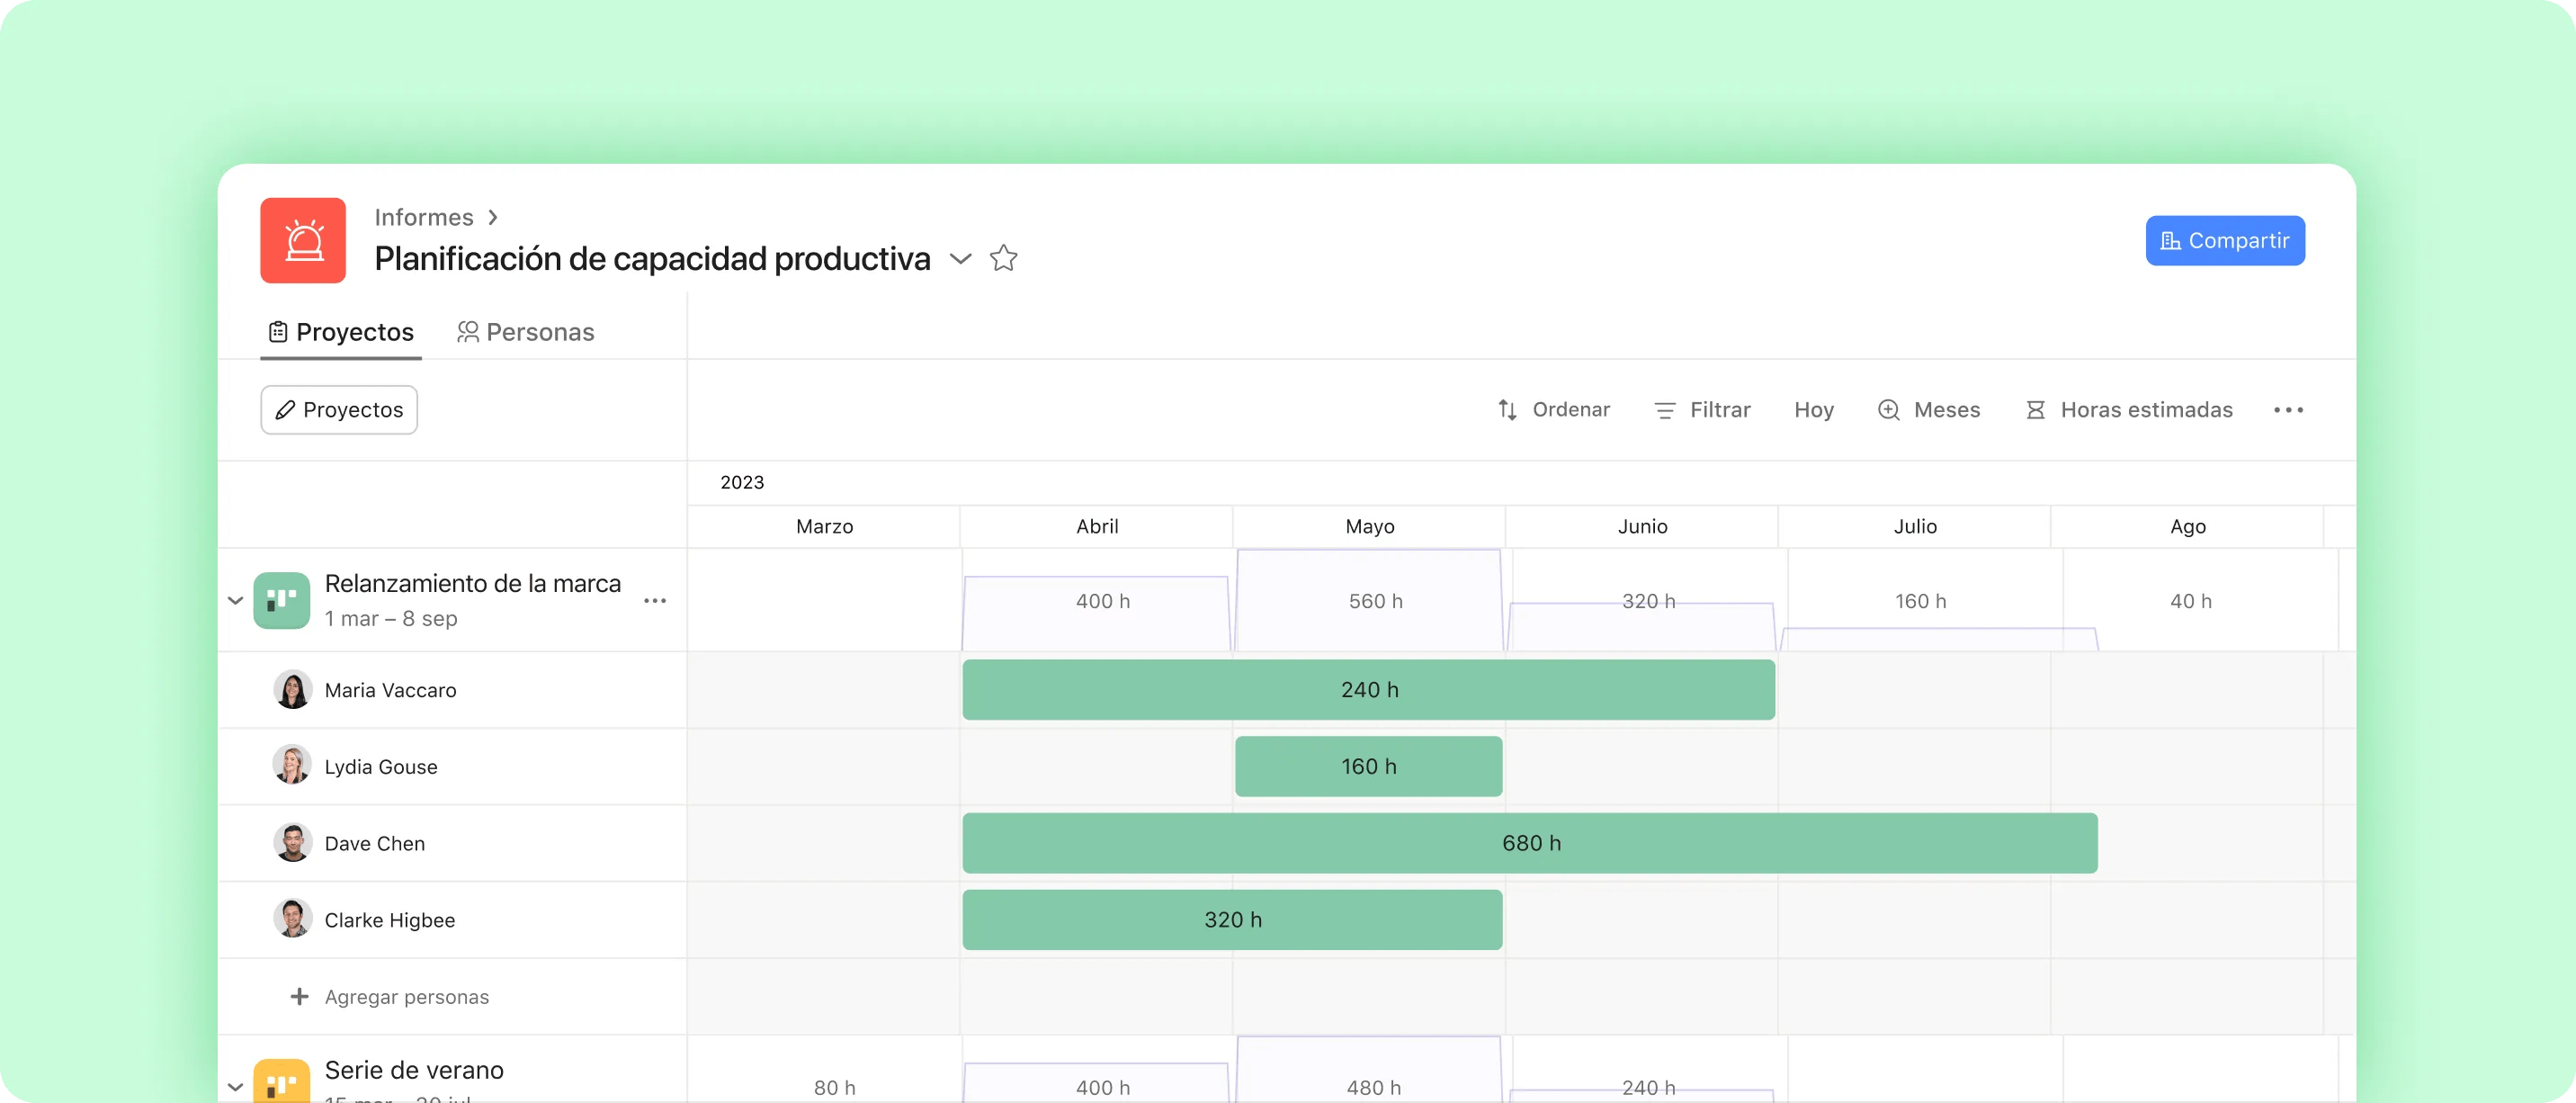Switch to the Proyectos tab
This screenshot has width=2576, height=1103.
click(341, 332)
